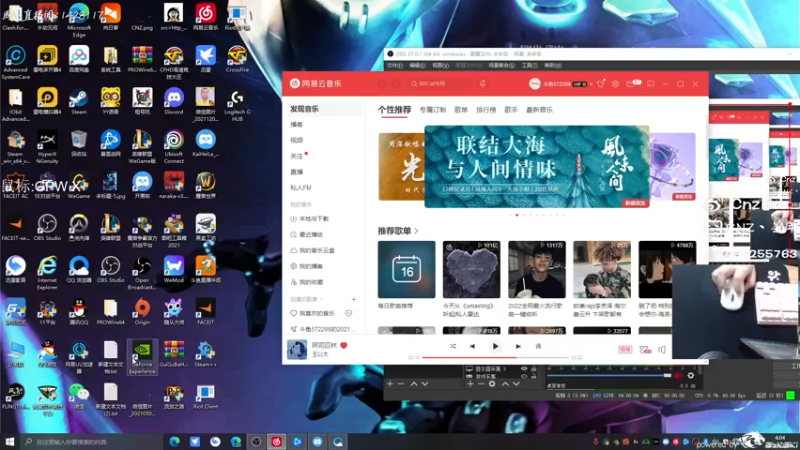Switch to the 歌单 tab

[461, 110]
